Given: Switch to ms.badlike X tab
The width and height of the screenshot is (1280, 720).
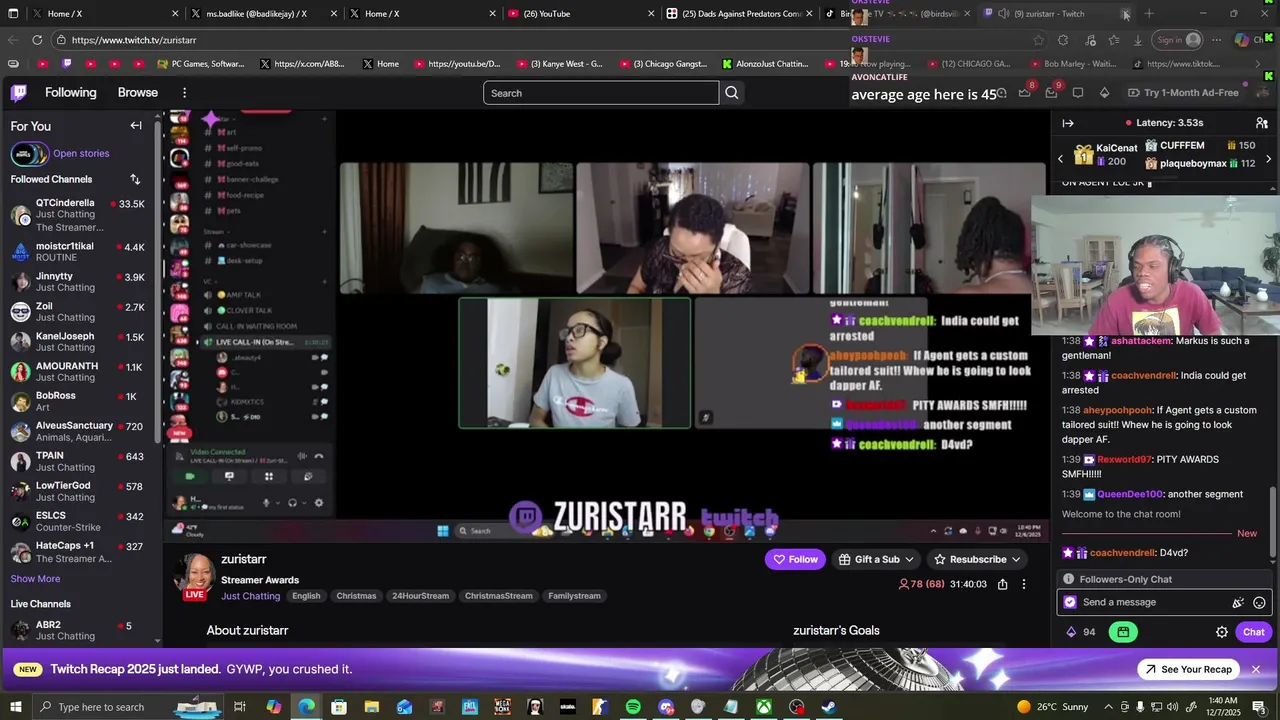Looking at the screenshot, I should pyautogui.click(x=264, y=14).
